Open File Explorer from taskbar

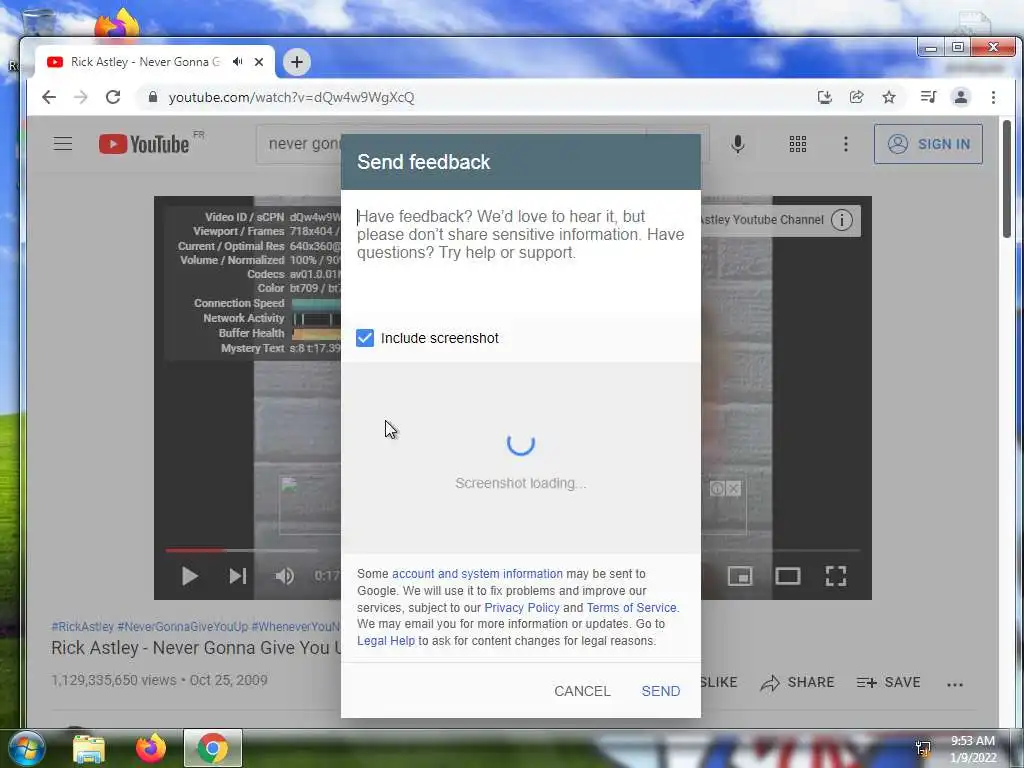click(89, 749)
